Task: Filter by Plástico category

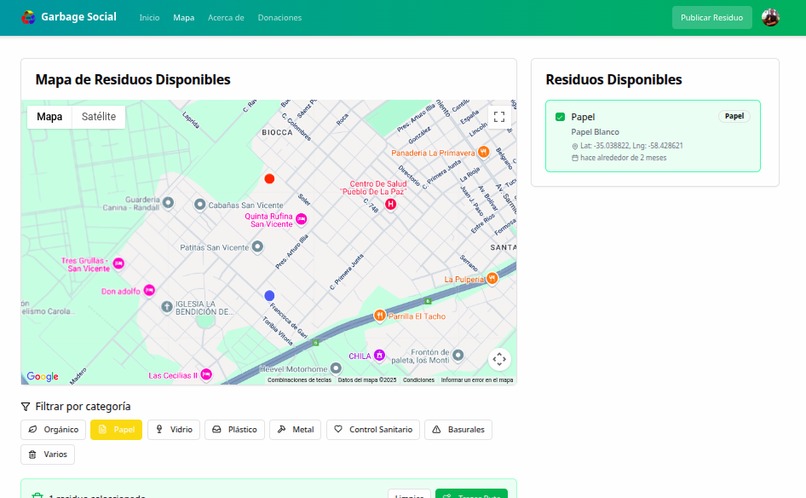Action: tap(234, 430)
